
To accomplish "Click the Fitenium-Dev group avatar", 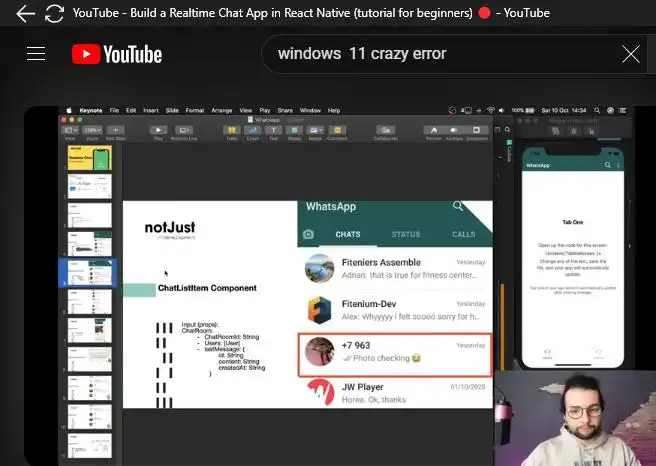I will point(320,310).
